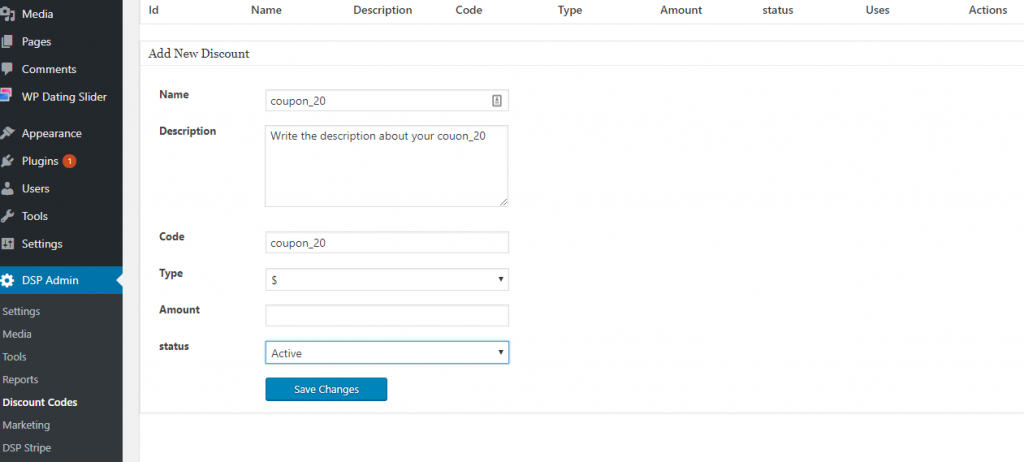Click the Comments bubble icon
The image size is (1024, 462).
tap(8, 69)
